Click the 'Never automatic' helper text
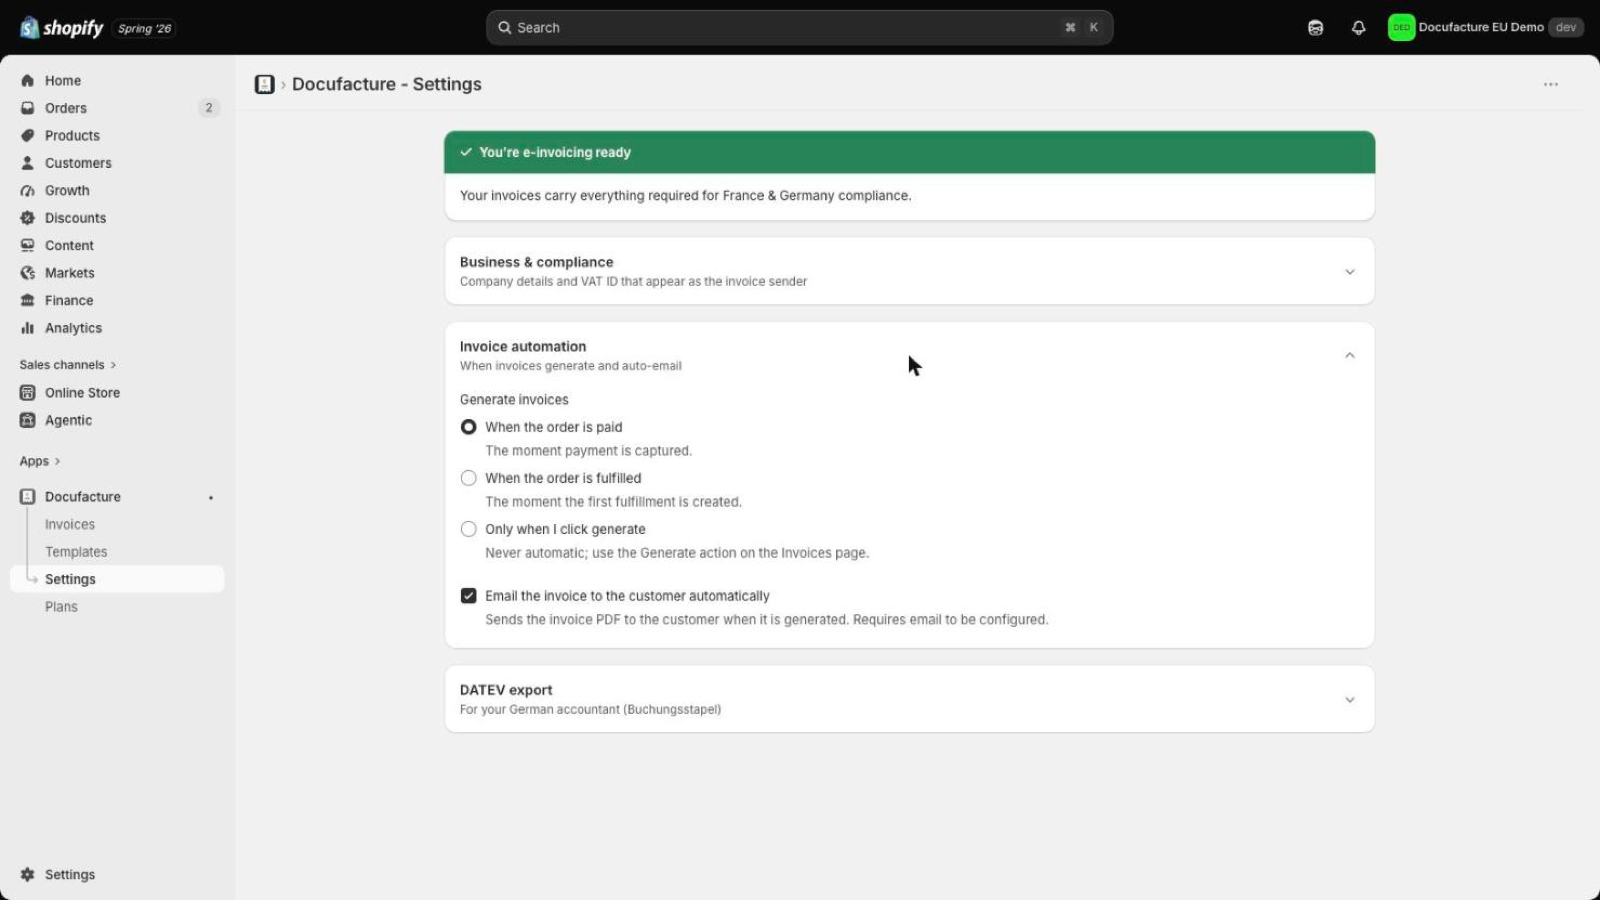The image size is (1600, 900). pos(677,553)
